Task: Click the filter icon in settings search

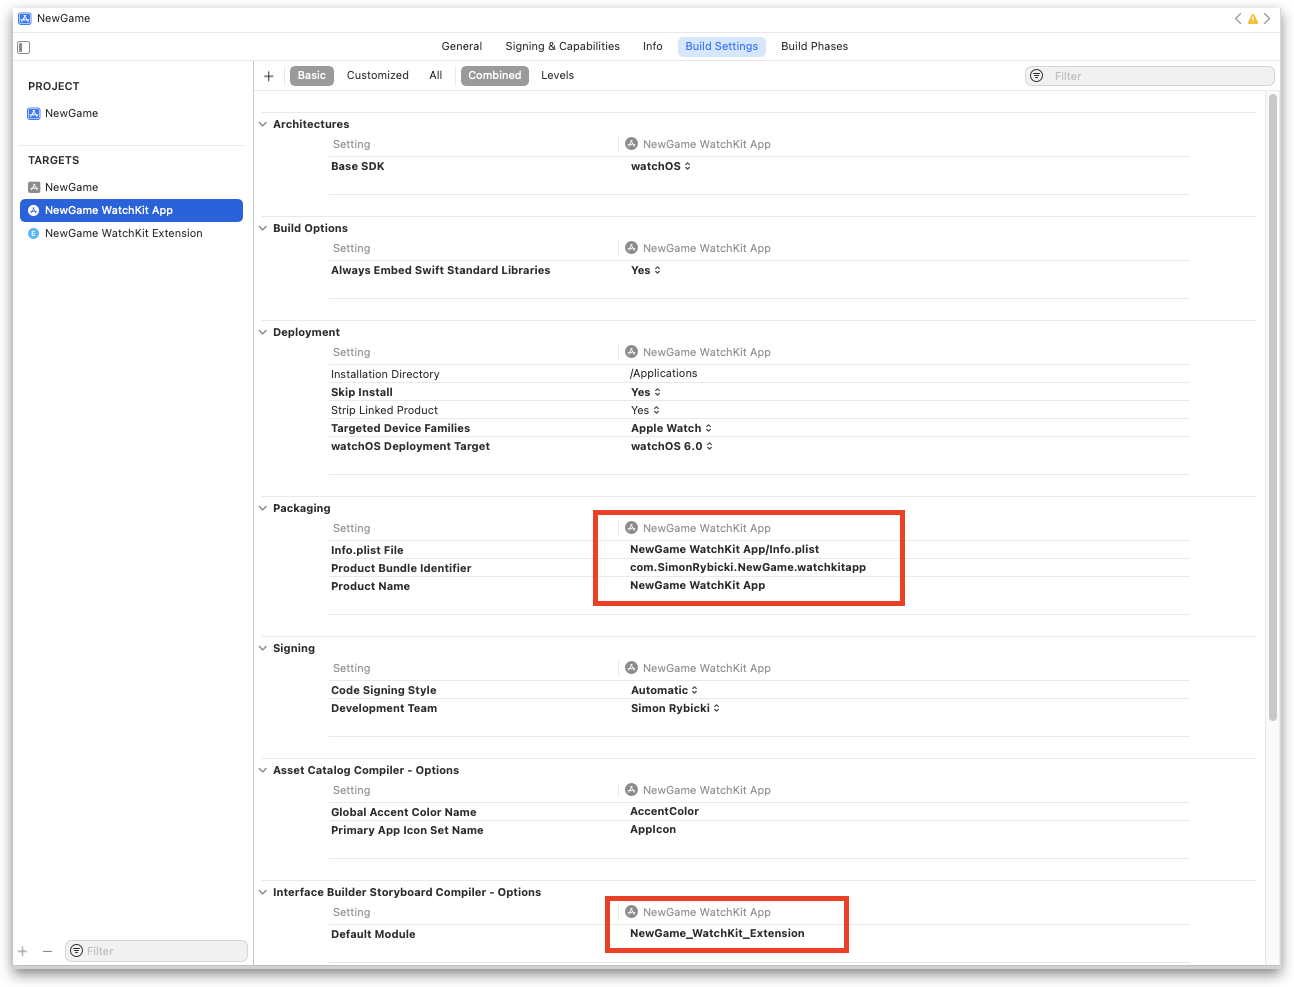Action: pyautogui.click(x=1037, y=76)
